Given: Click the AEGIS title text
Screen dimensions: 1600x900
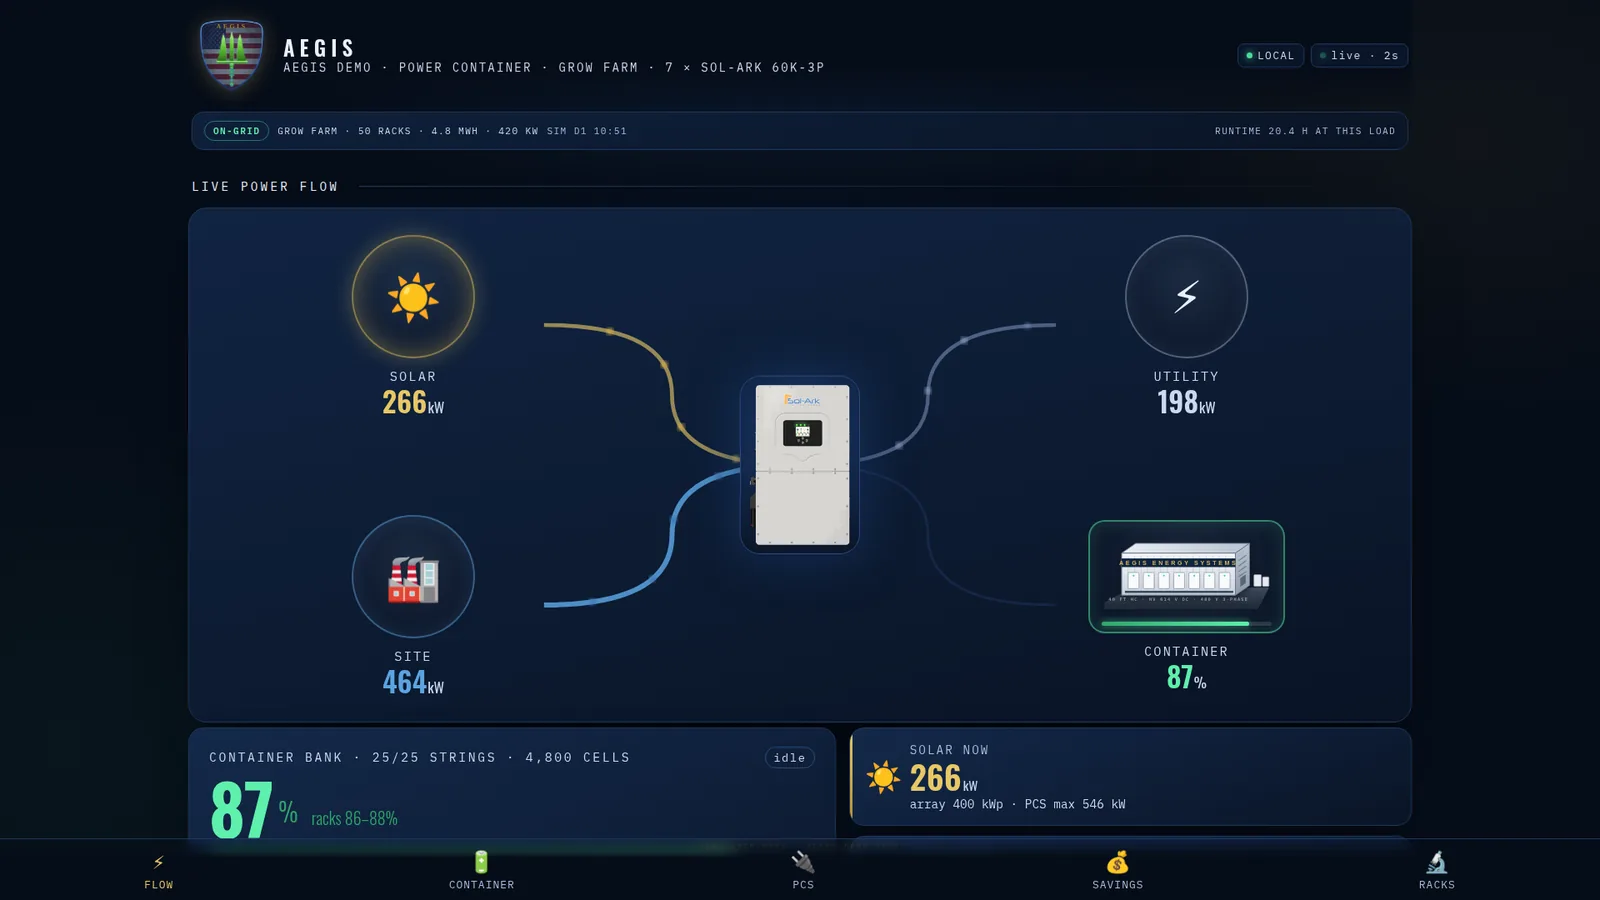Looking at the screenshot, I should click(319, 48).
